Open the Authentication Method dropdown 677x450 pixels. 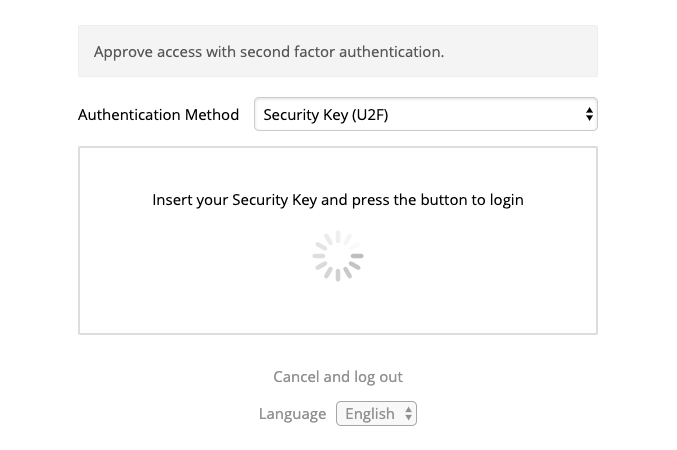[x=426, y=114]
